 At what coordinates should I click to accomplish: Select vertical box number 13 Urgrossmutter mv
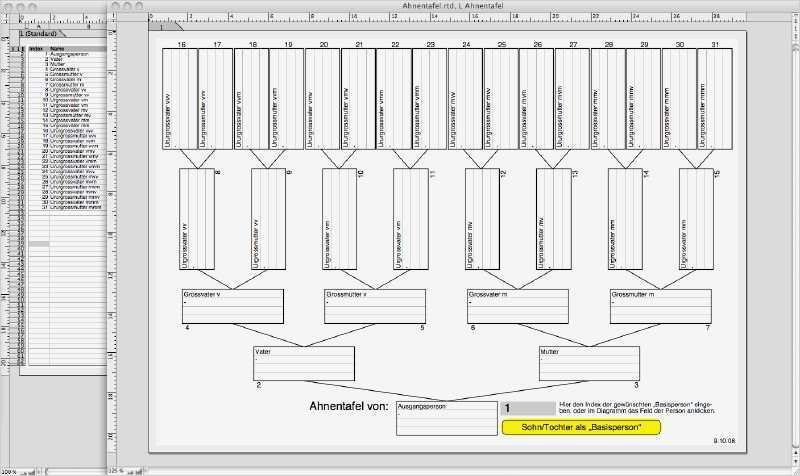554,219
